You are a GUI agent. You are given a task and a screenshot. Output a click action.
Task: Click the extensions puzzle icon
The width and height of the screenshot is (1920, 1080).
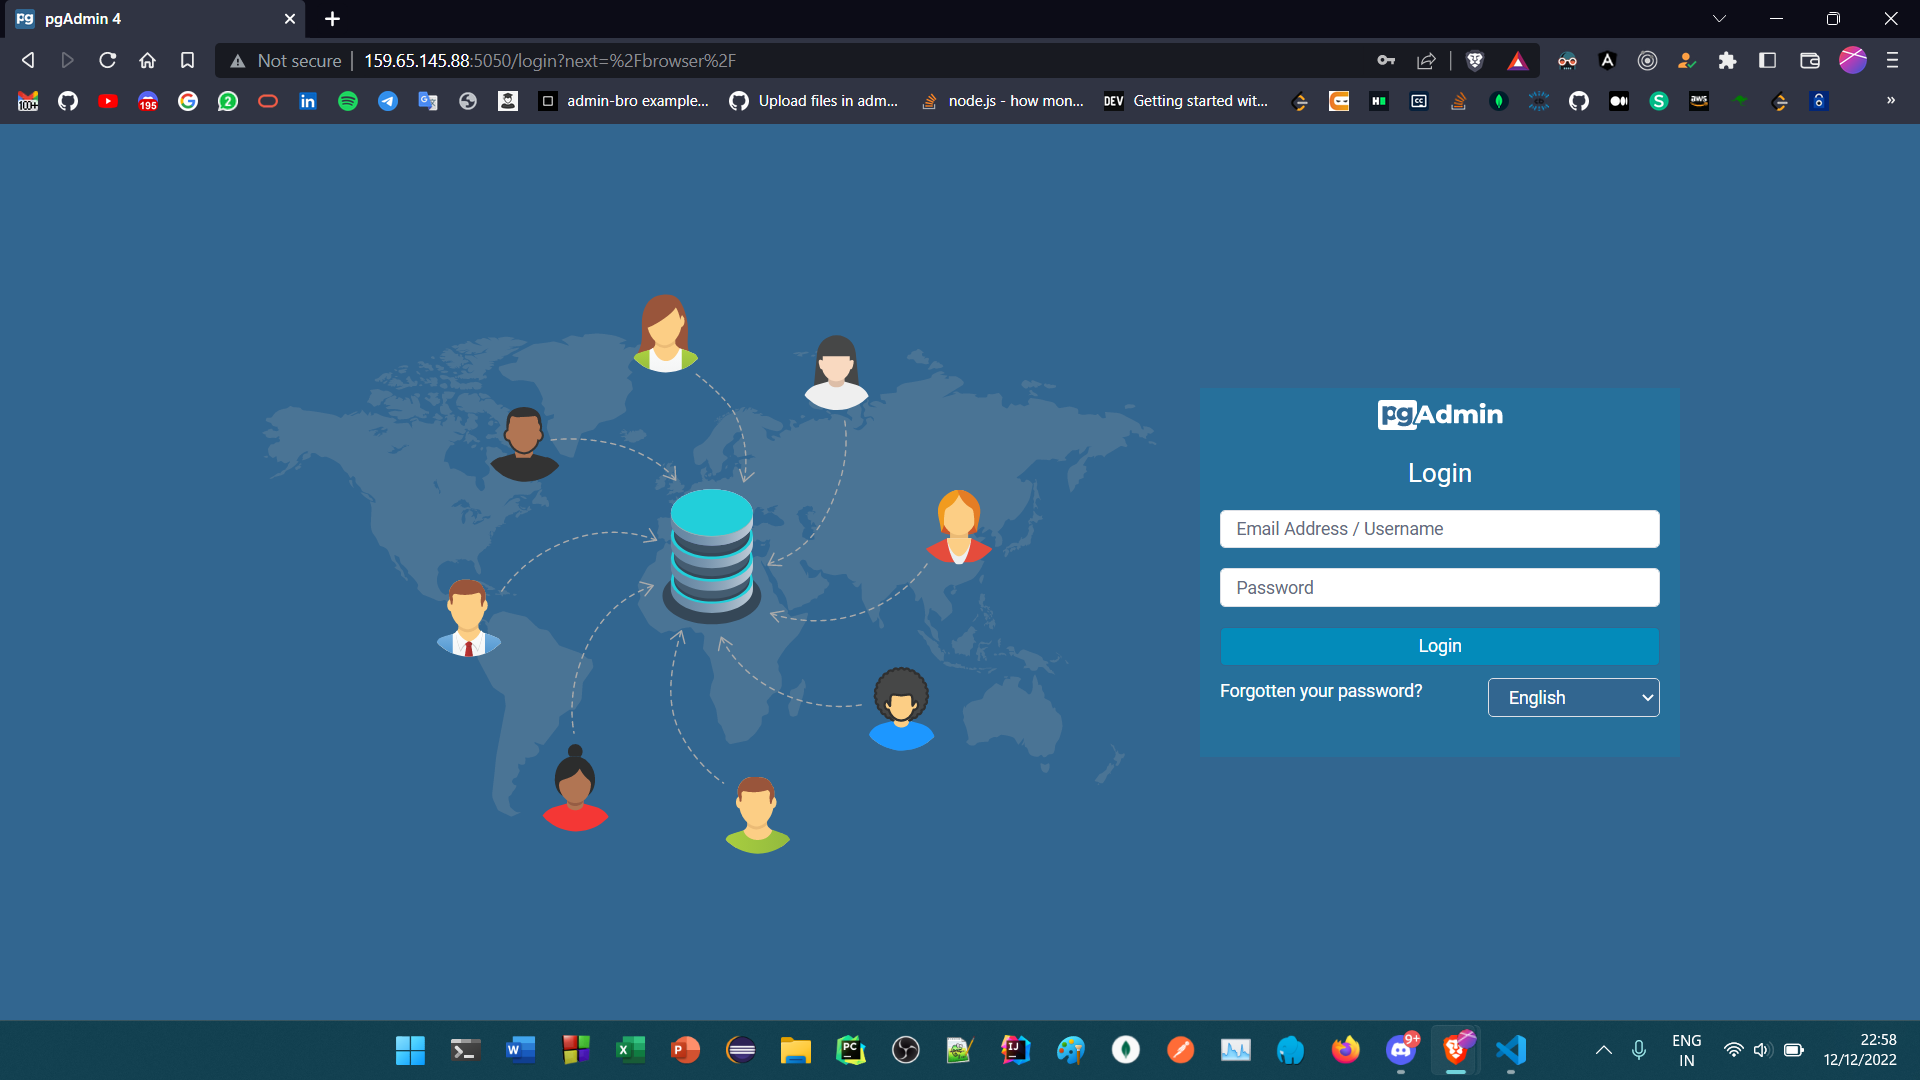point(1727,61)
